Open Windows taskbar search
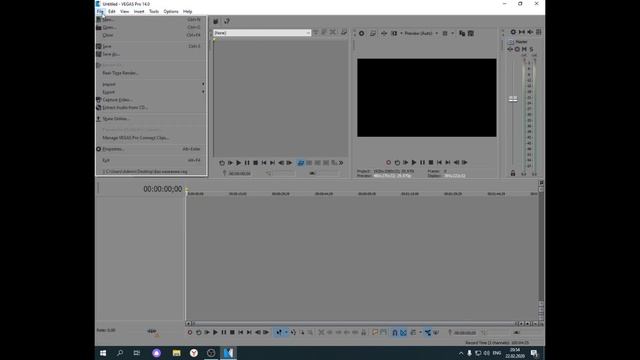The width and height of the screenshot is (640, 360). click(120, 353)
